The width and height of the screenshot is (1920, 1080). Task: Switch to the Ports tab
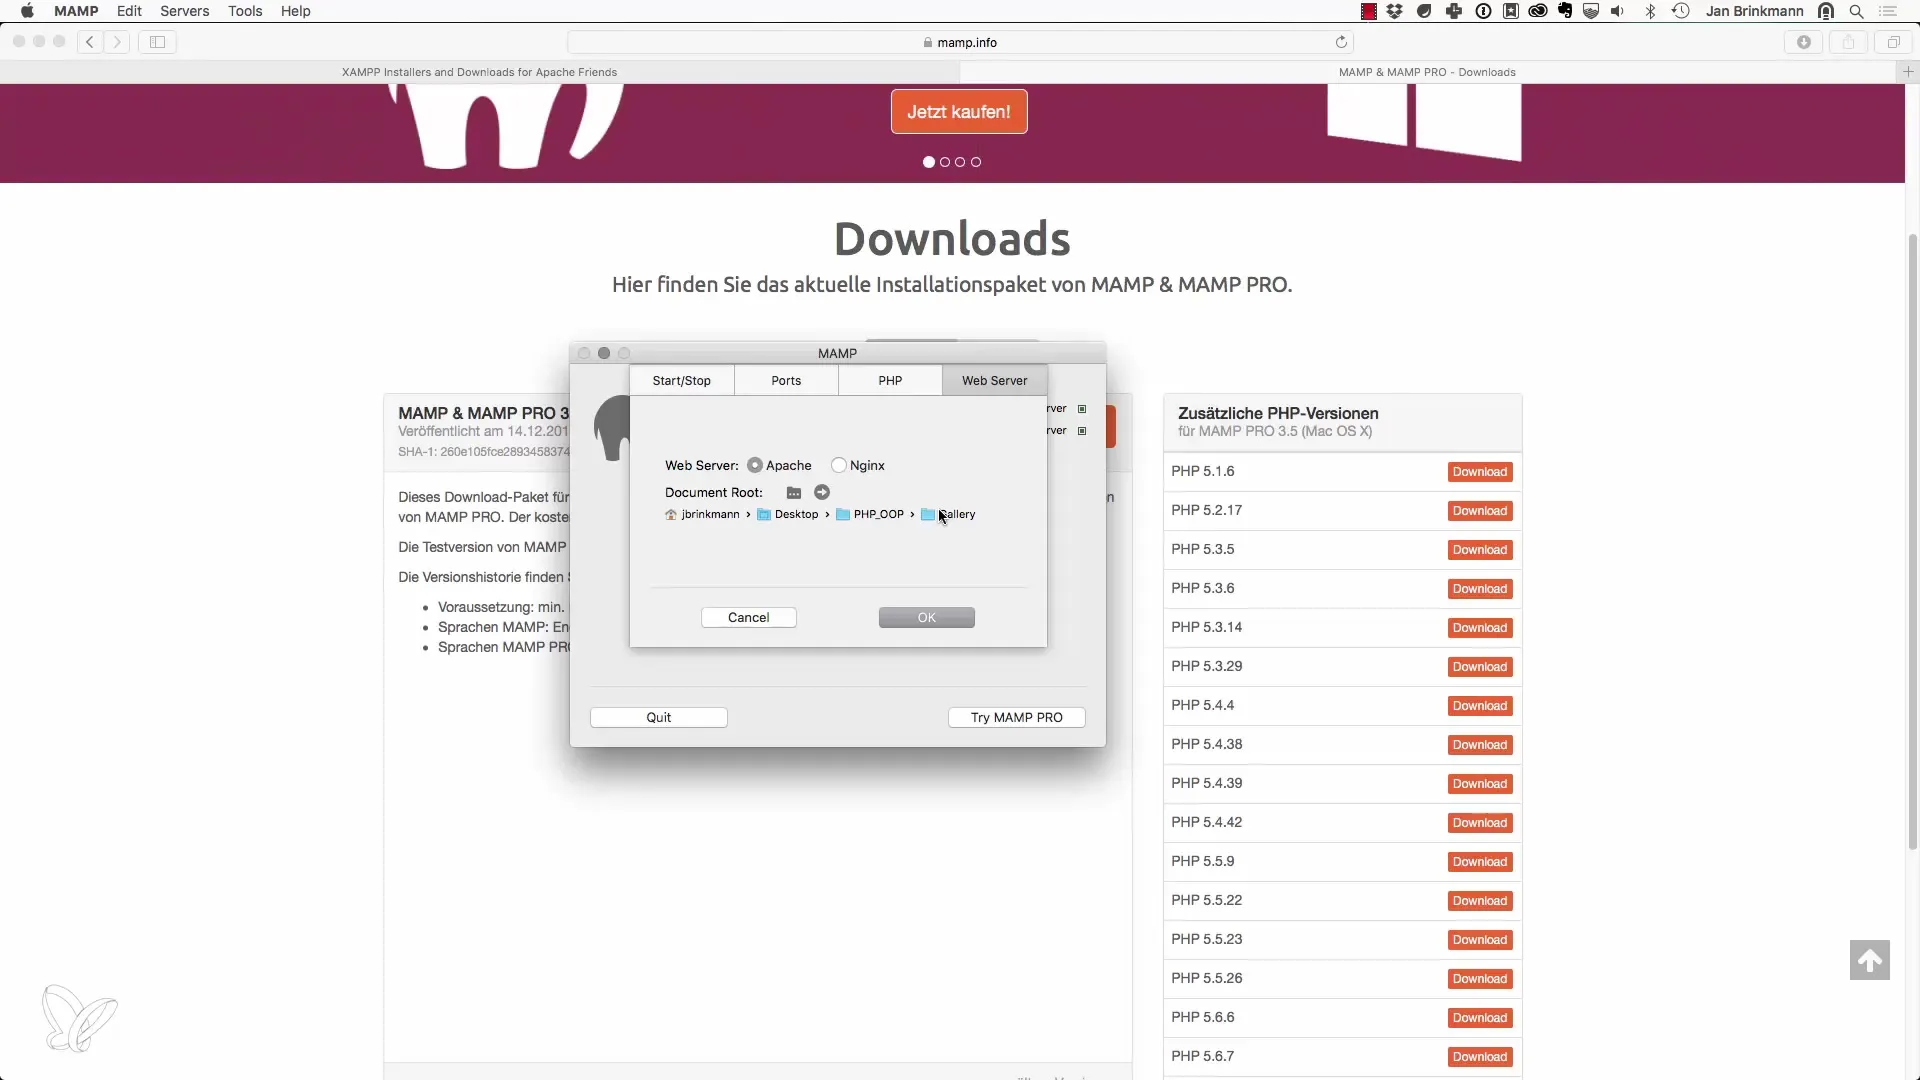coord(786,381)
